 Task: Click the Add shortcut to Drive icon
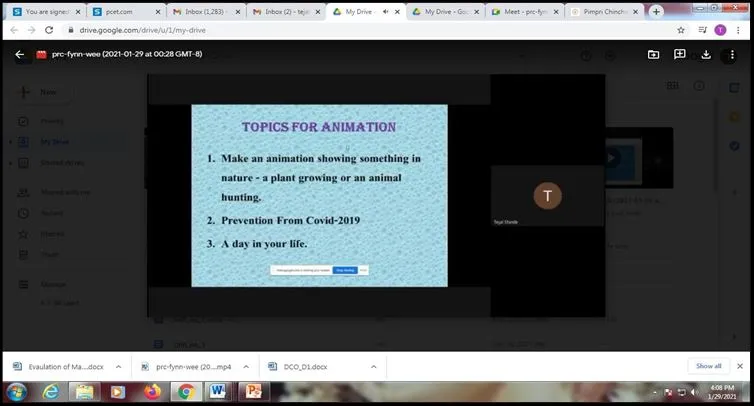653,54
